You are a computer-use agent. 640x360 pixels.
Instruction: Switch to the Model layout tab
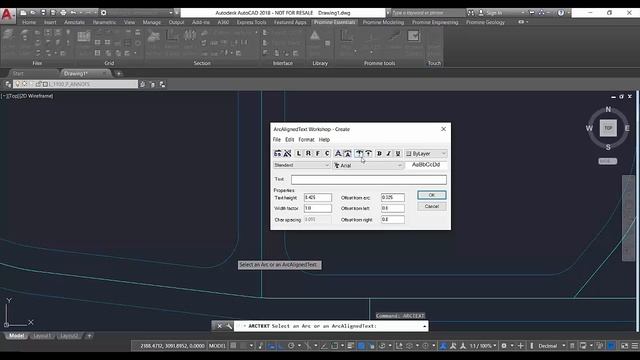[17, 336]
